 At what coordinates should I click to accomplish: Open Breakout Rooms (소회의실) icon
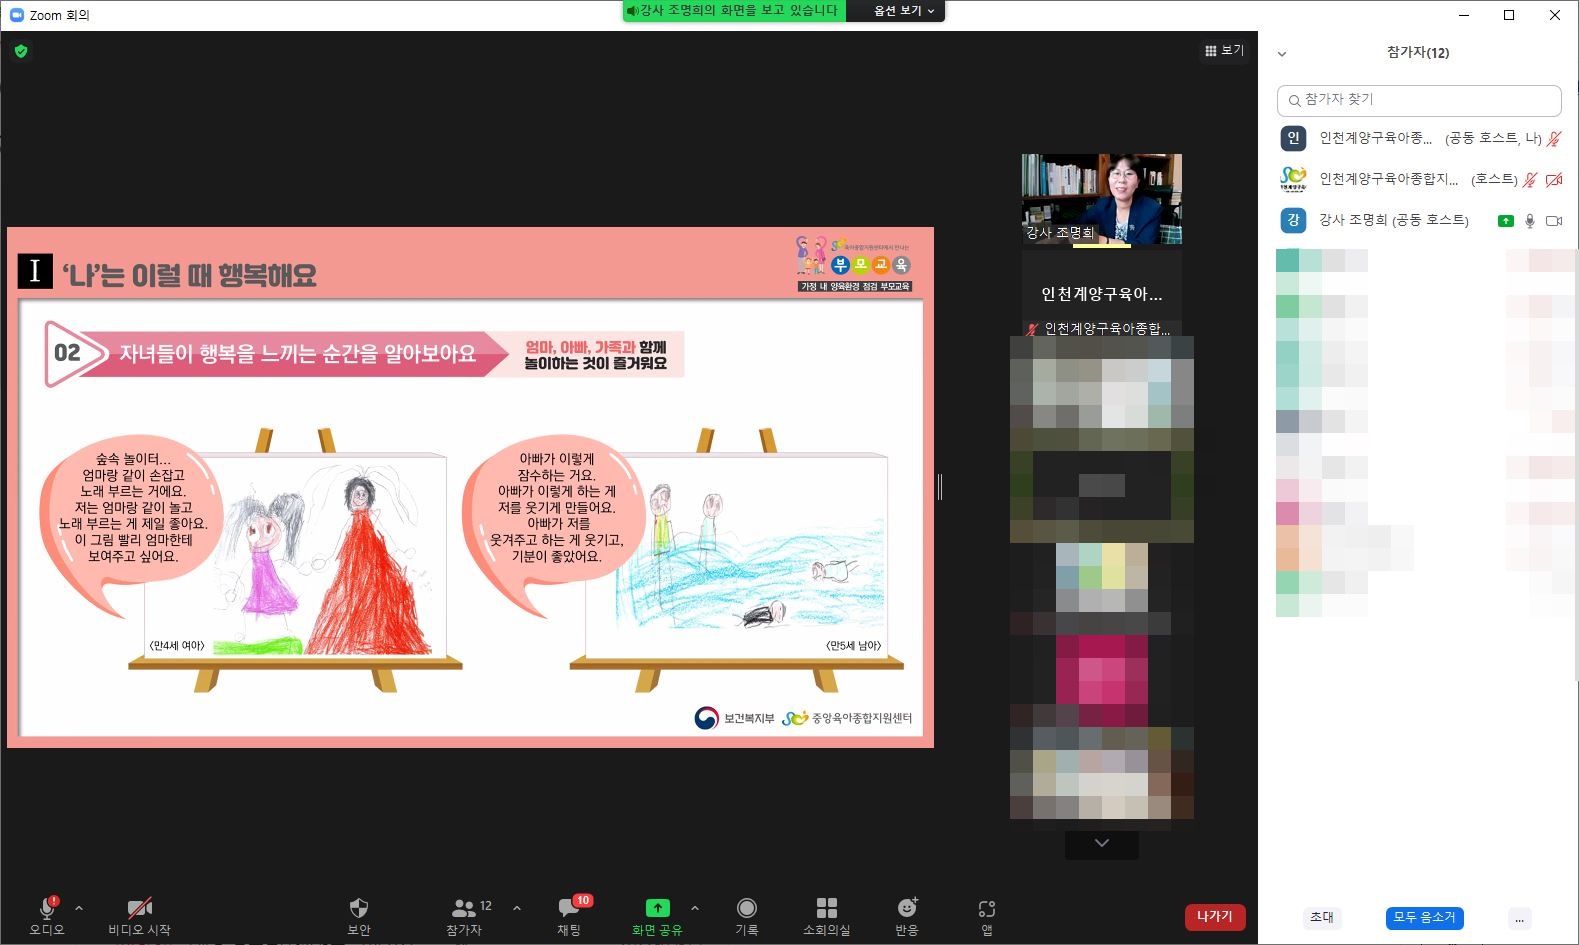(826, 908)
